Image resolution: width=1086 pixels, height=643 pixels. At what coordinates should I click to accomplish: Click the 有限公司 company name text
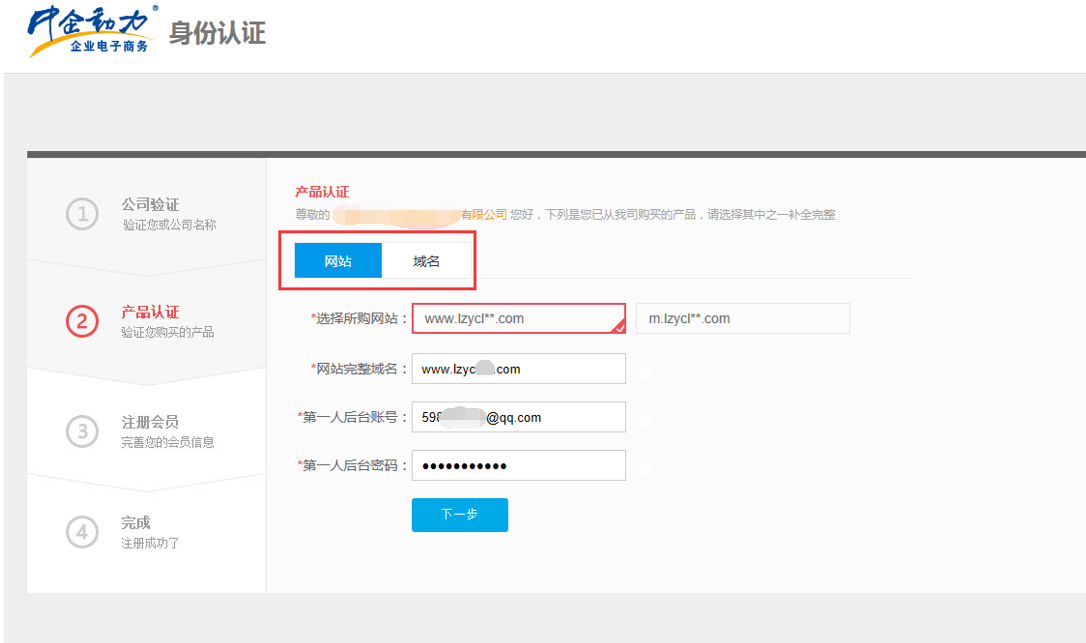pyautogui.click(x=483, y=214)
